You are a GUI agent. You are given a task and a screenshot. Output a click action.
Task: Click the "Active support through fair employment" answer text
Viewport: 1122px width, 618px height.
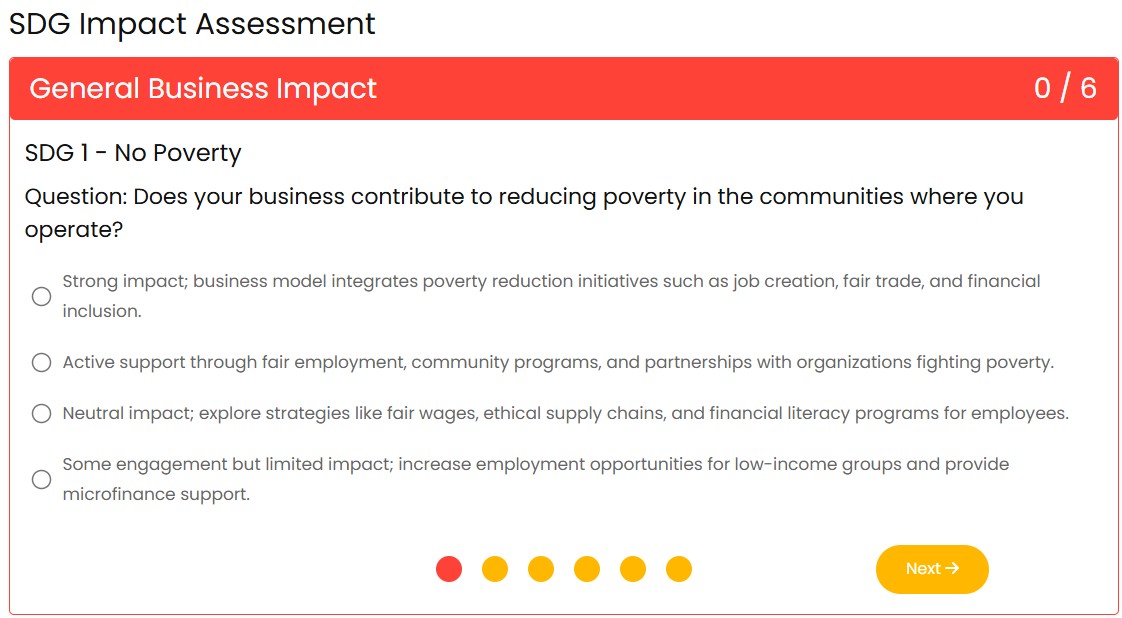click(558, 362)
